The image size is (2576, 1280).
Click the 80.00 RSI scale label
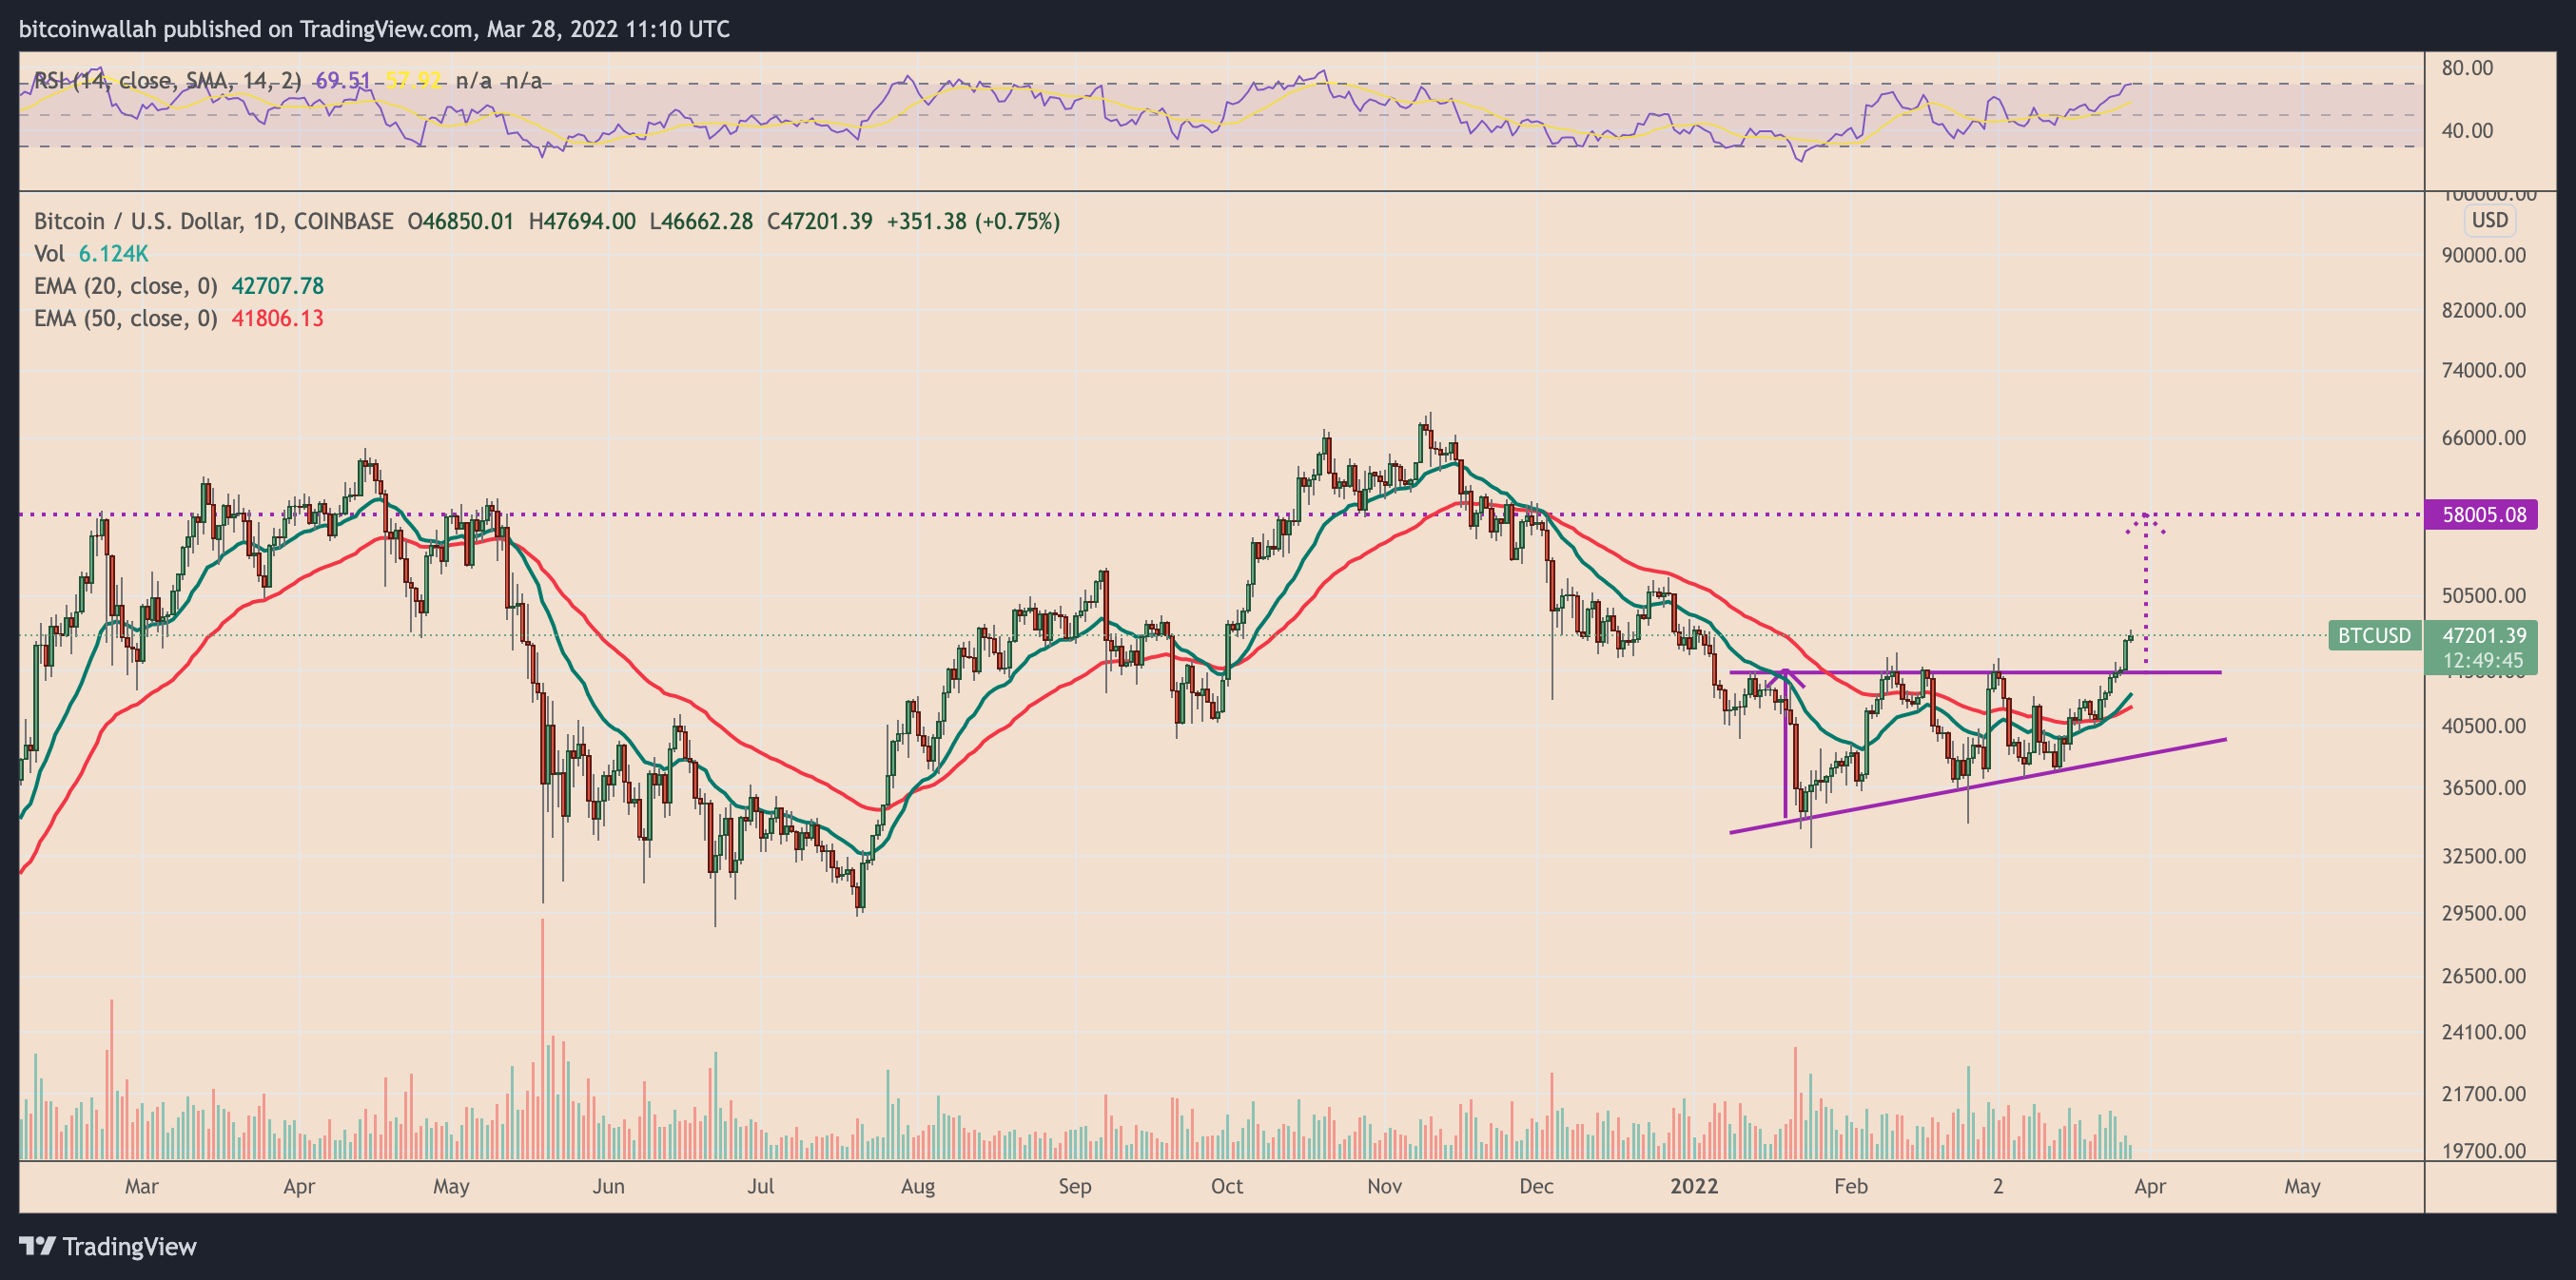coord(2467,68)
